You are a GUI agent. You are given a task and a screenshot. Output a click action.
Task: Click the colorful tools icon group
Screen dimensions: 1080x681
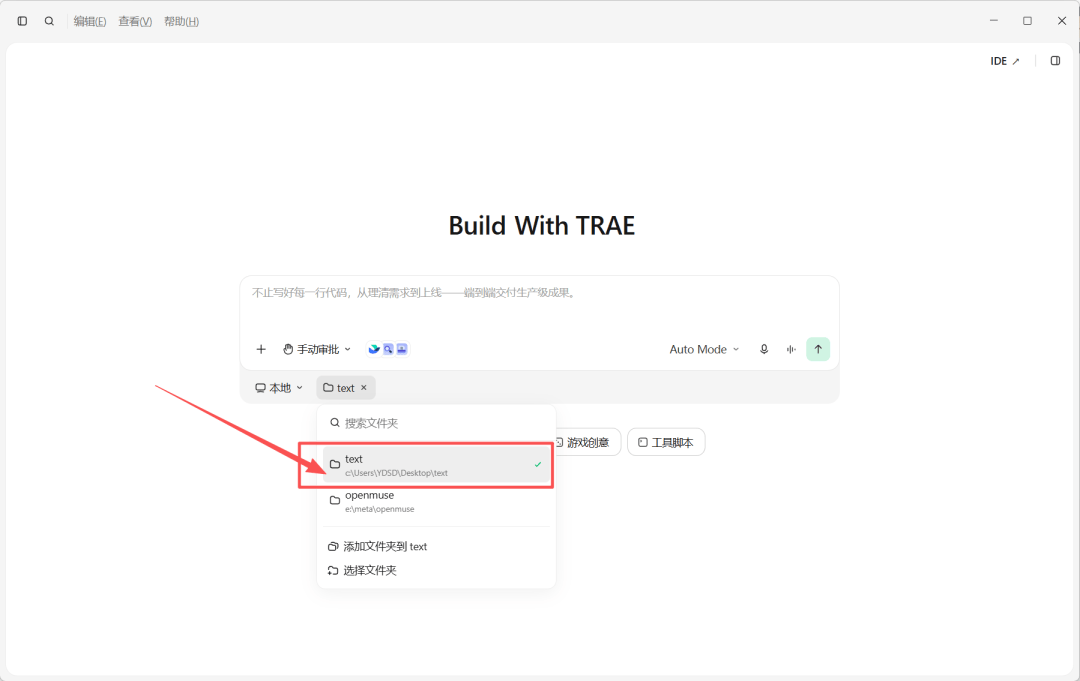388,349
